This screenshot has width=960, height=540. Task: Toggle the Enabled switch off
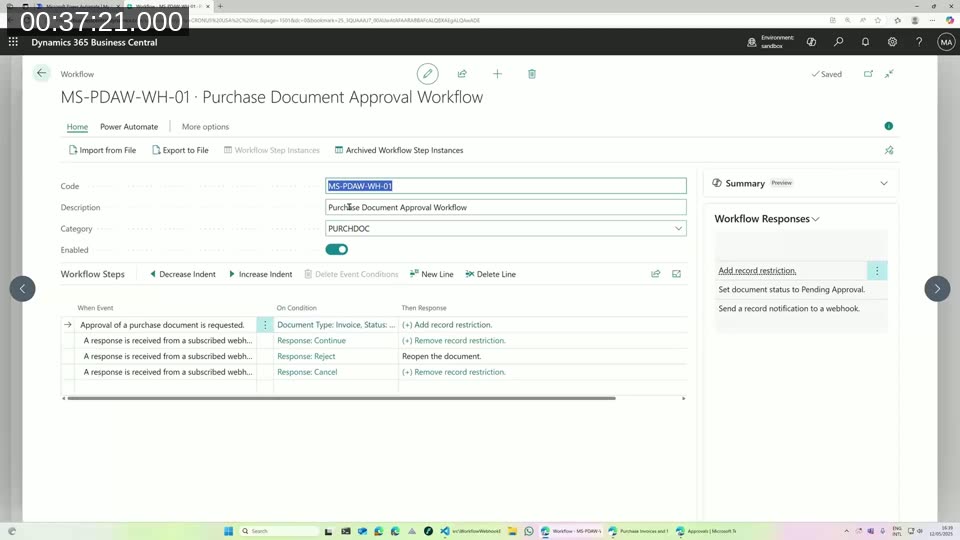point(337,249)
